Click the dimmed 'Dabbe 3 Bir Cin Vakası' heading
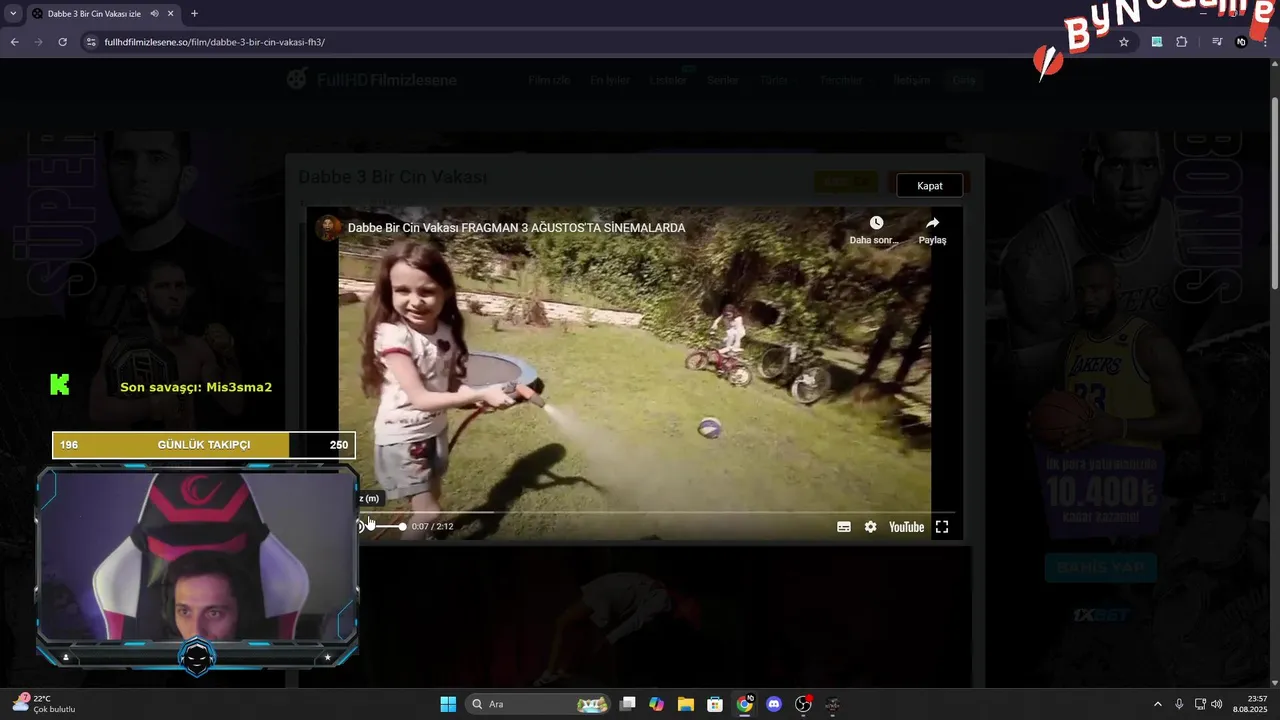The height and width of the screenshot is (720, 1280). pyautogui.click(x=393, y=177)
